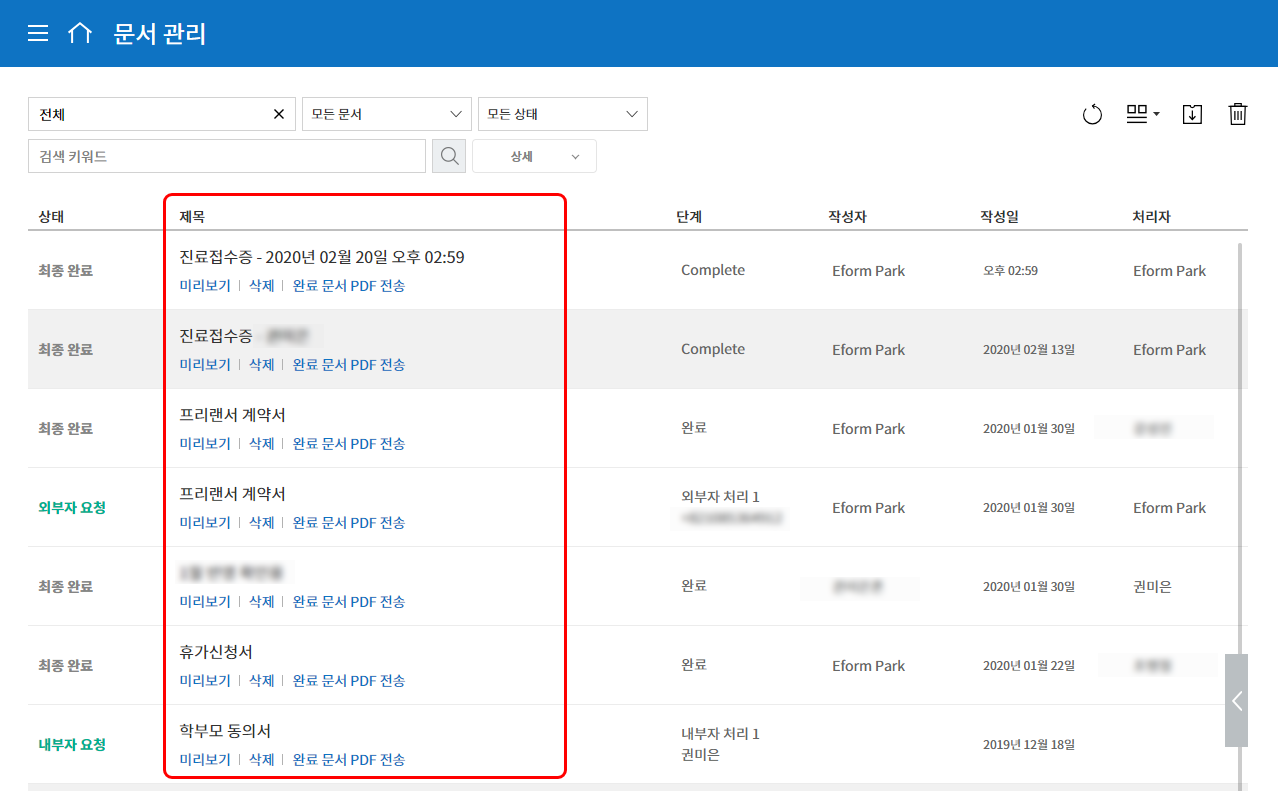Preview the 외부자 요청 프리랜서 계약서

(205, 523)
